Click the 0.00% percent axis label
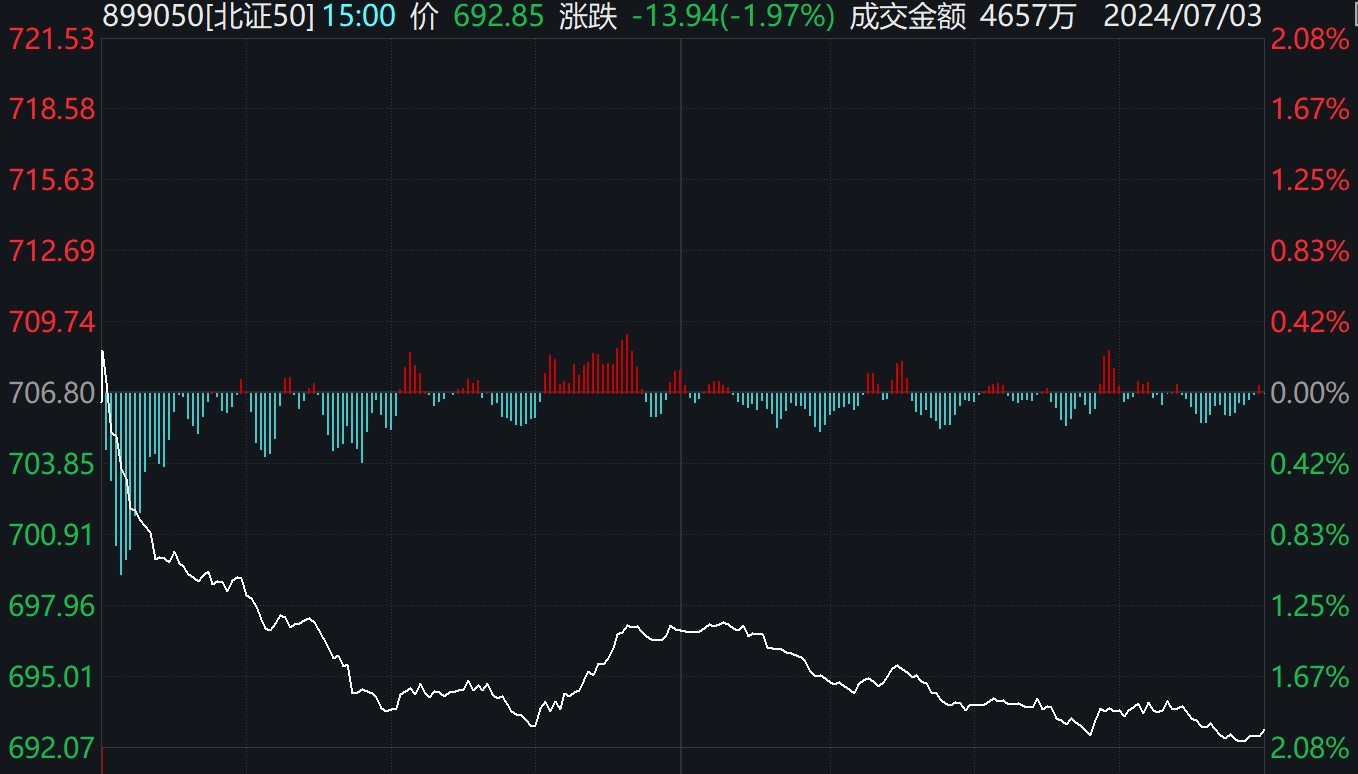1358x774 pixels. click(1310, 392)
